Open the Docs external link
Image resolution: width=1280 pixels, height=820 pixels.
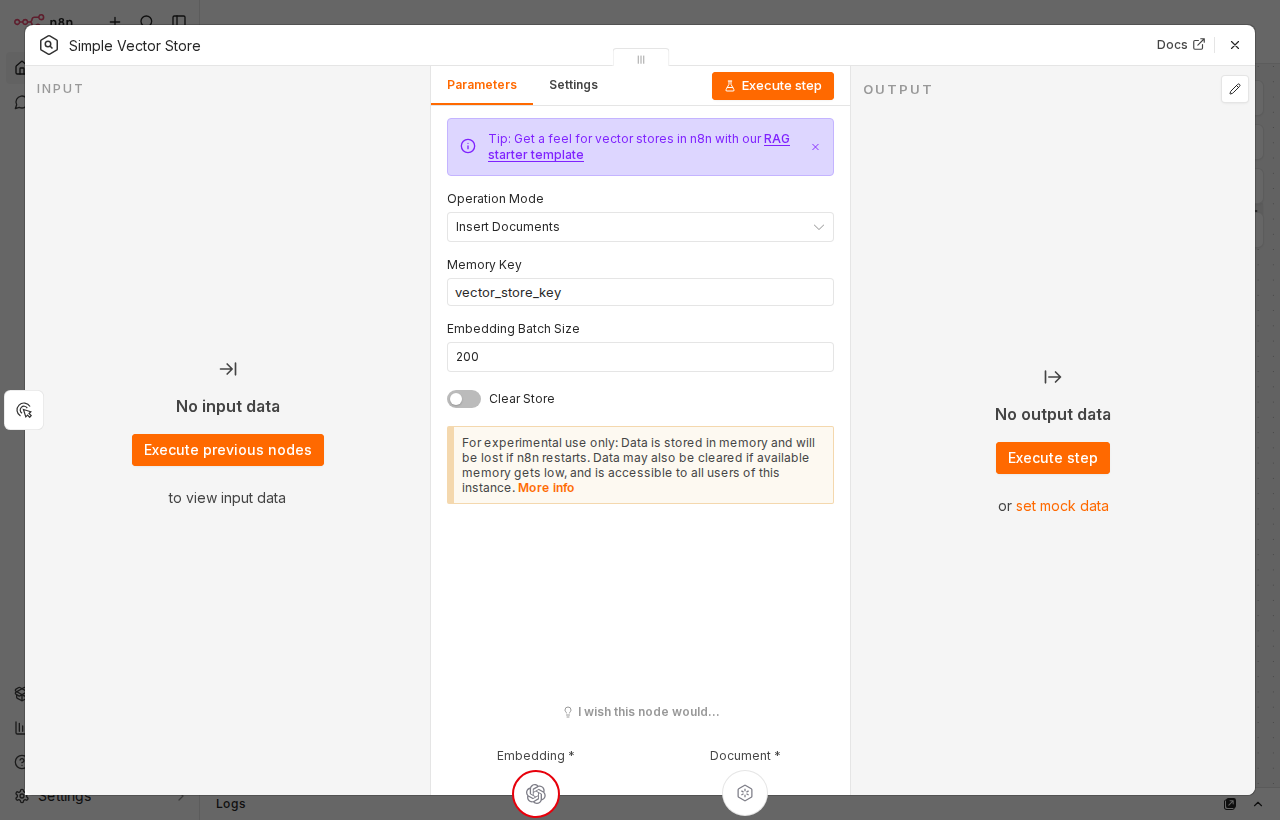pos(1181,45)
